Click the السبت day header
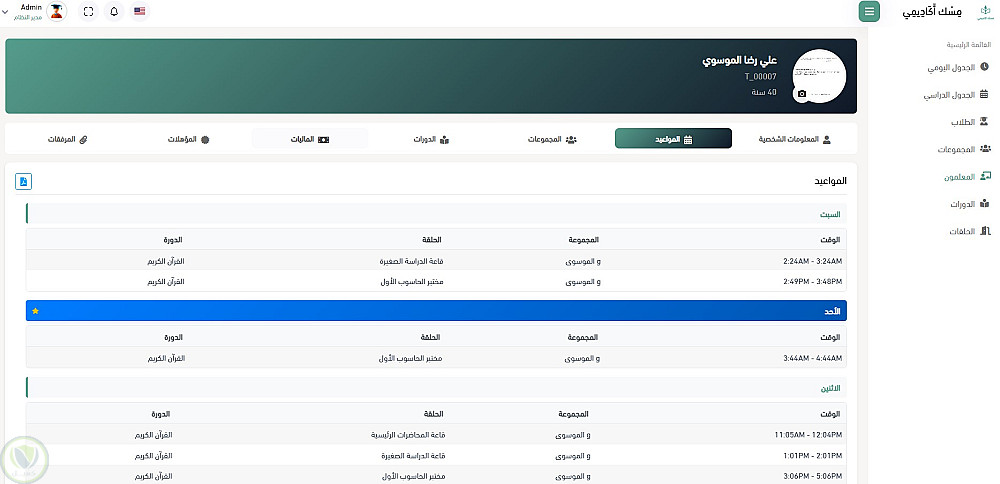The image size is (1000, 484). click(436, 214)
